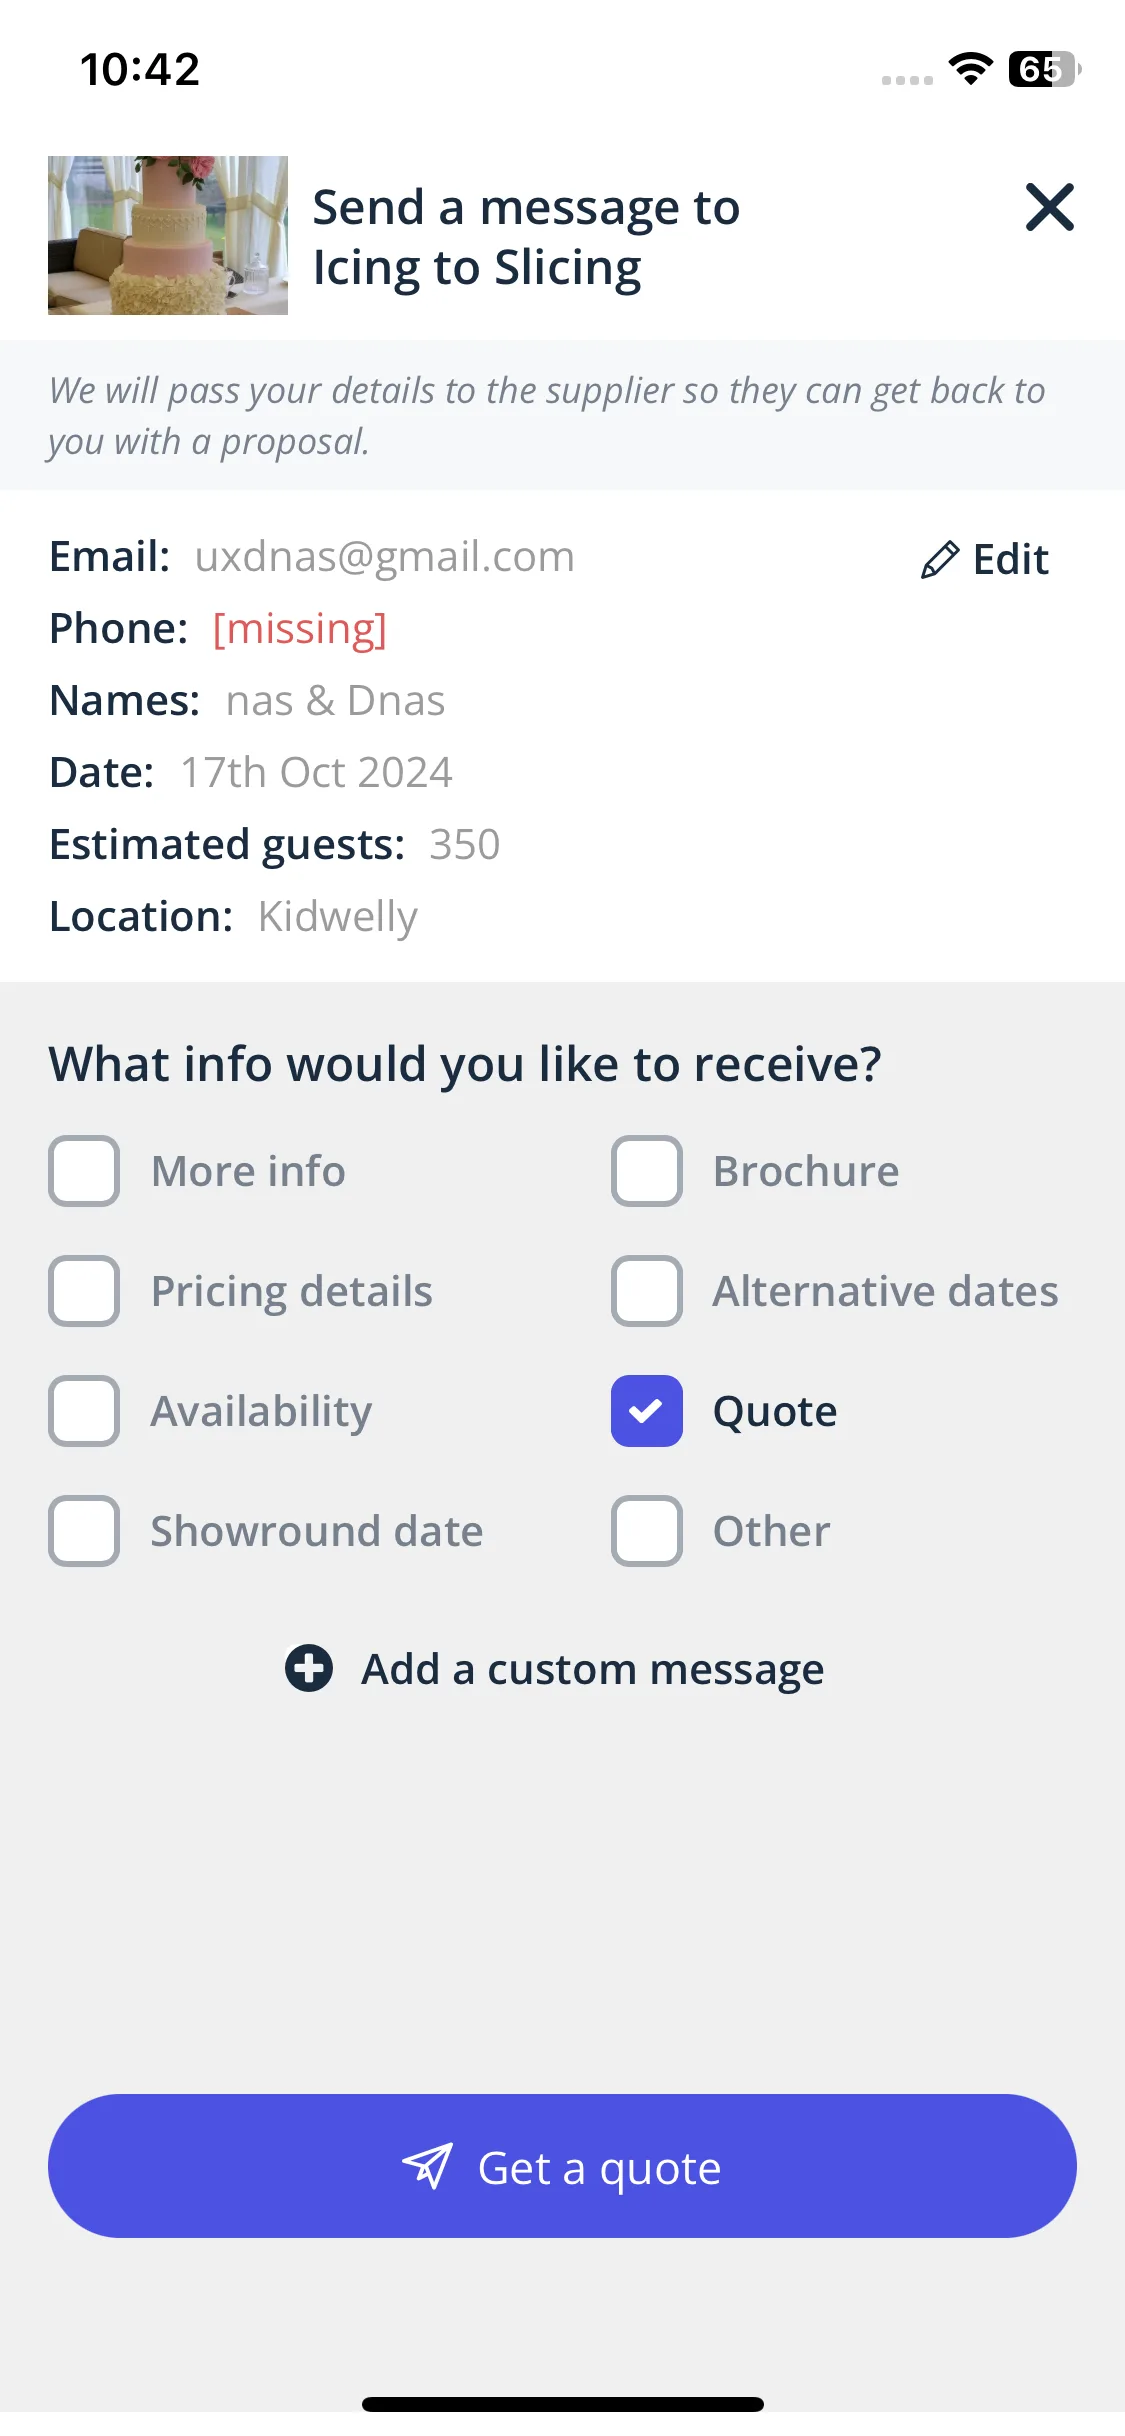Tick the Showround date checkbox

[84, 1531]
